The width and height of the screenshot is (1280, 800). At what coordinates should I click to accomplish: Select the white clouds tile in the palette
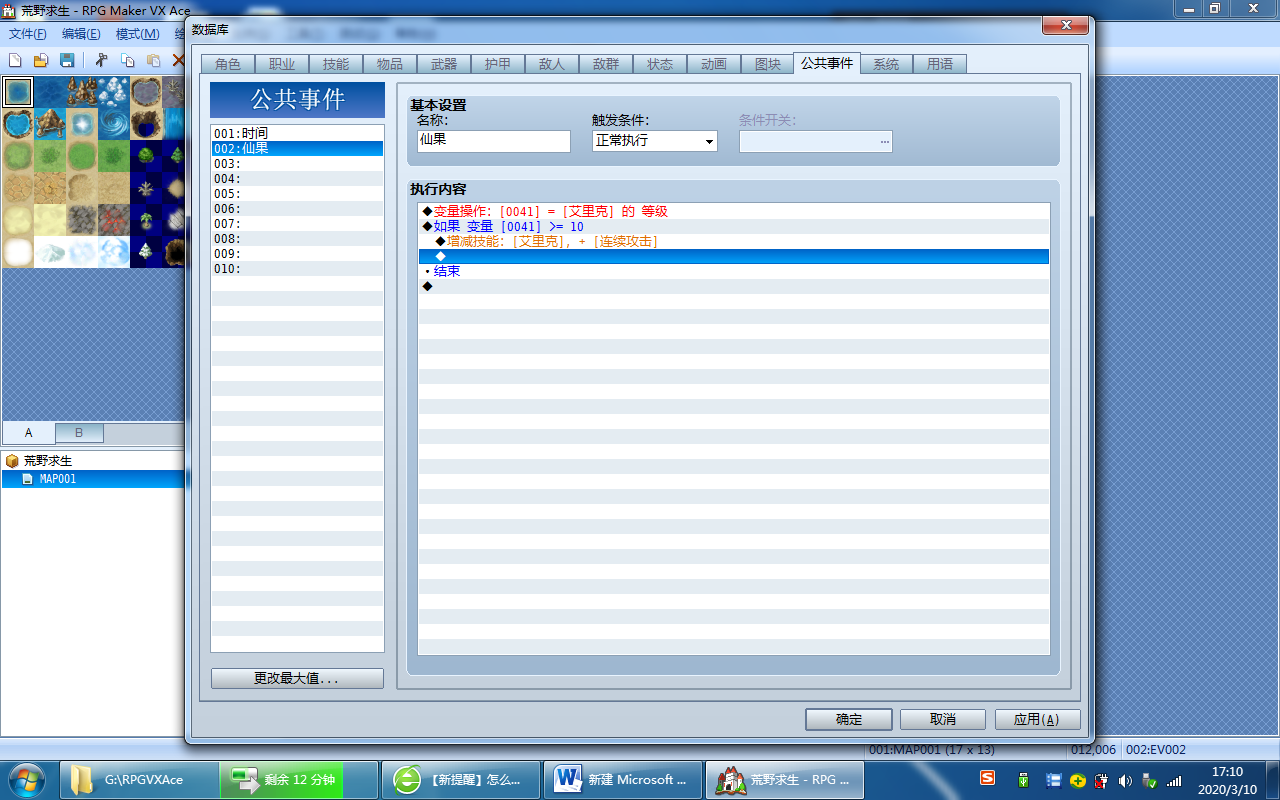(114, 92)
